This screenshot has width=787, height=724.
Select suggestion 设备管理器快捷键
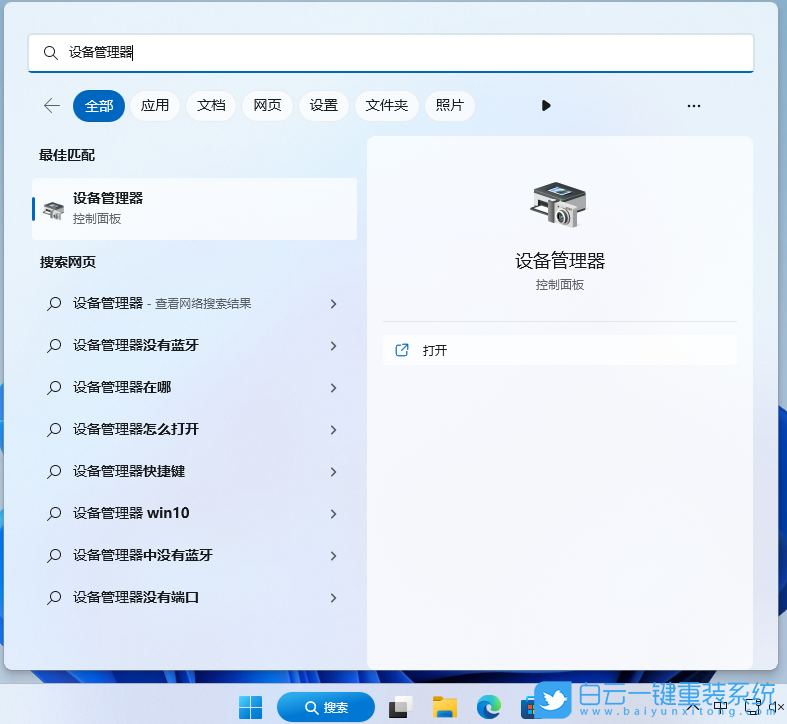[194, 471]
